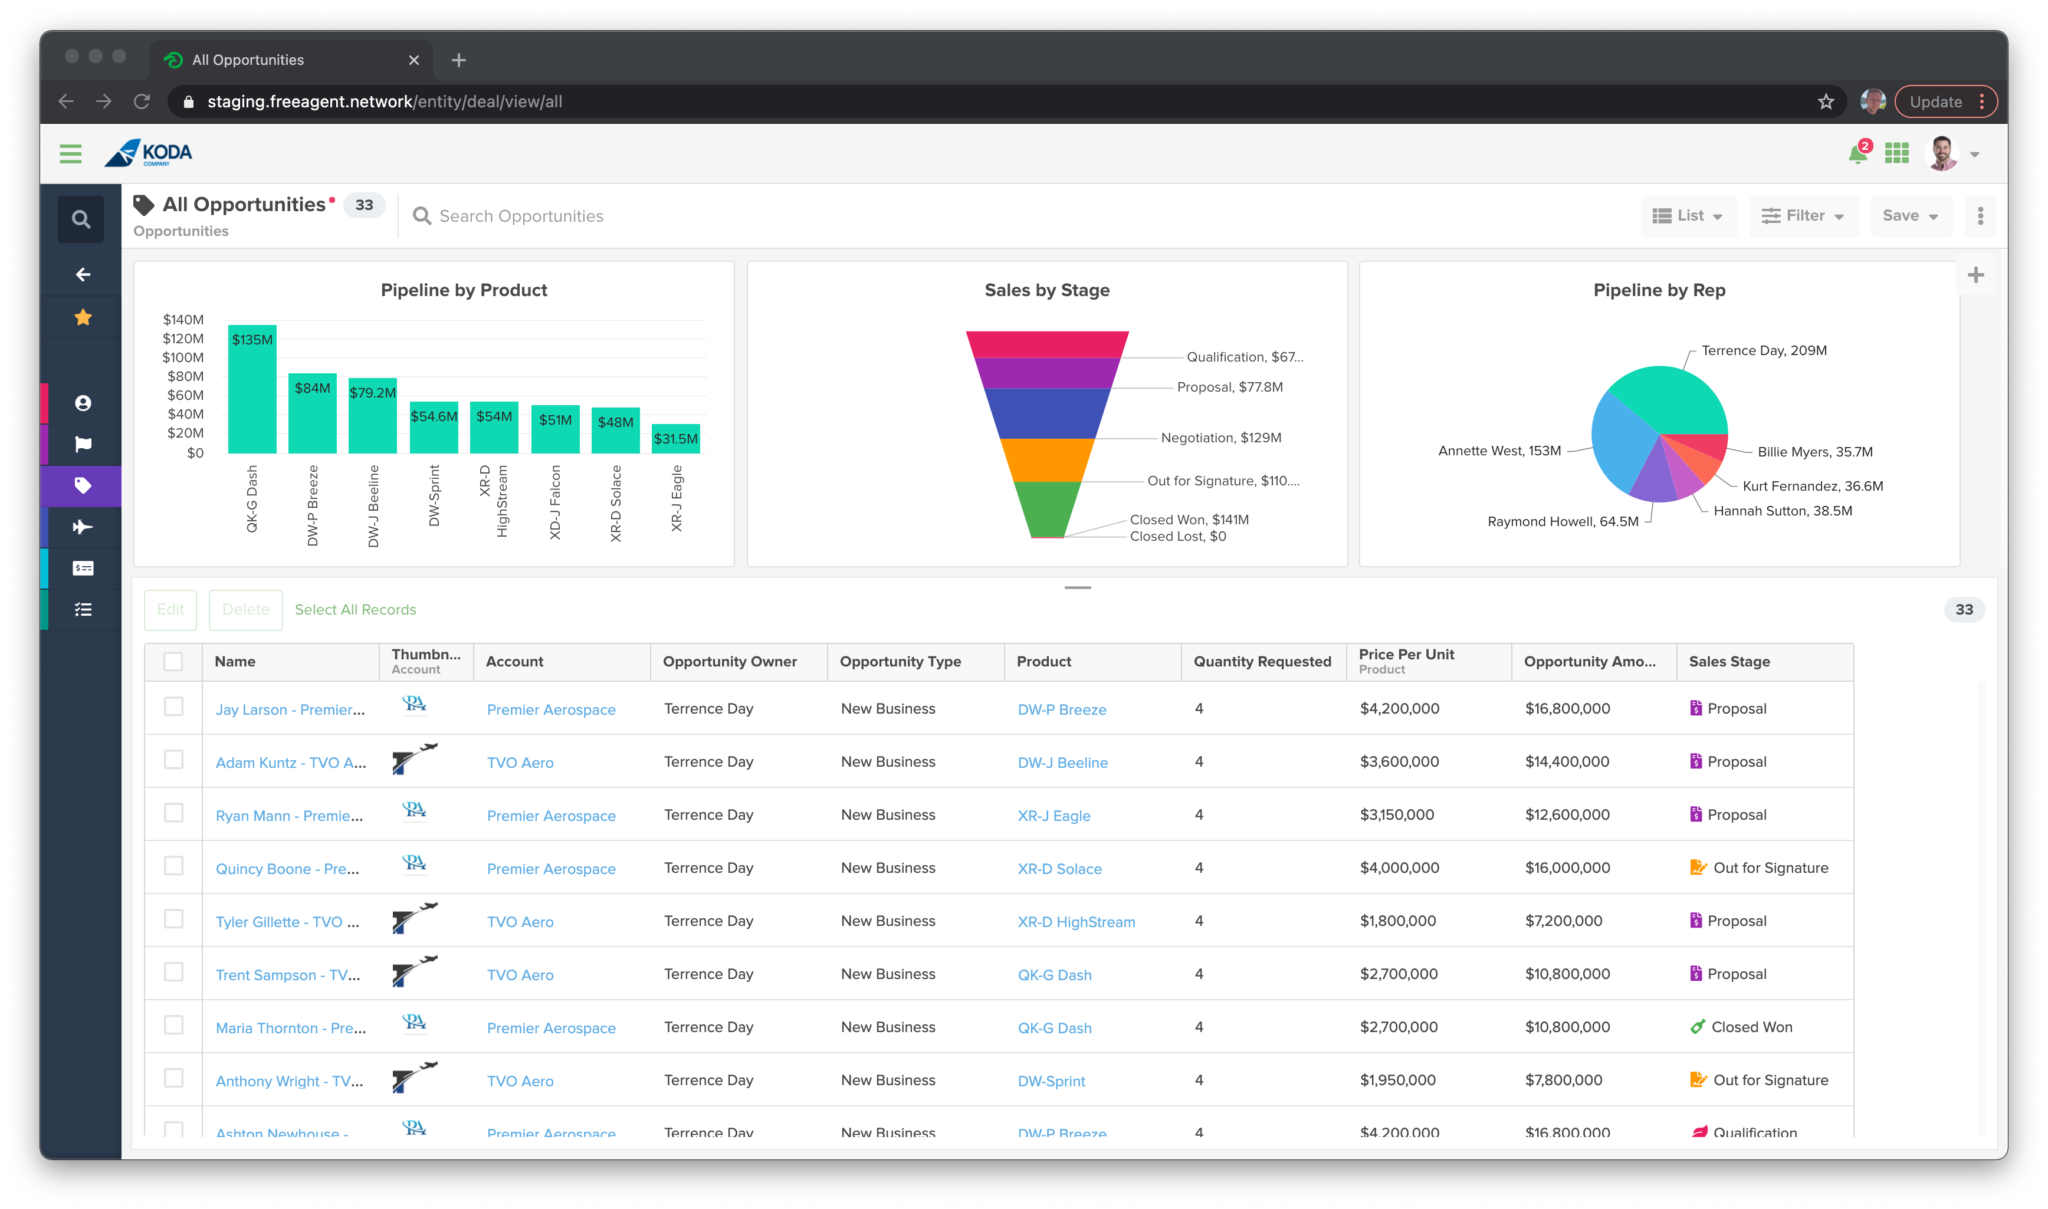Click the Edit button
The image size is (2048, 1209).
[x=170, y=609]
